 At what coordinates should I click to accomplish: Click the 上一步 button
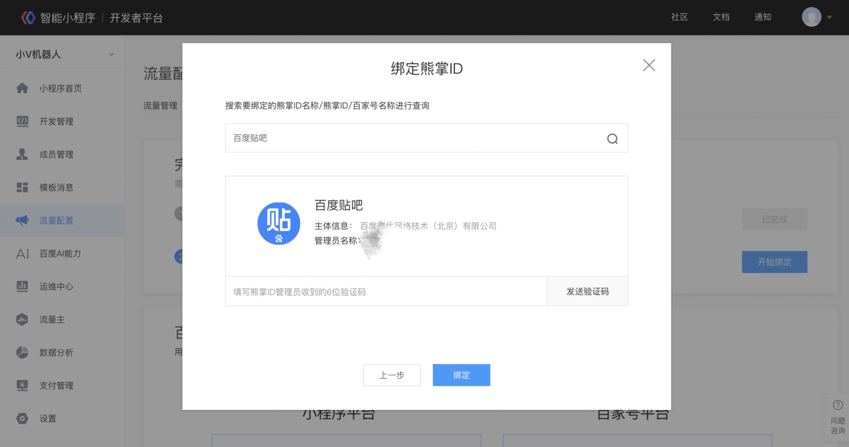tap(391, 375)
